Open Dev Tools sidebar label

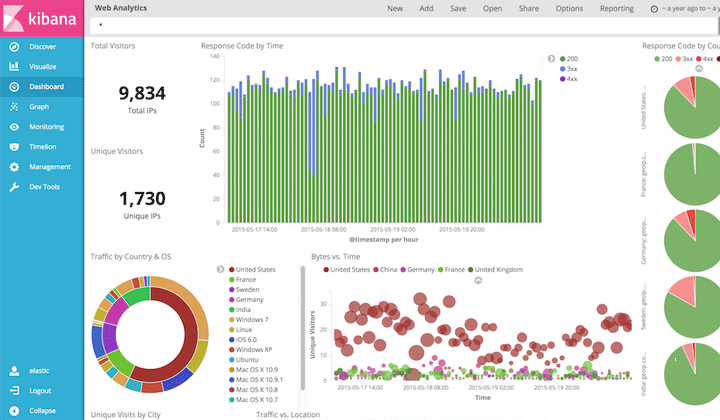coord(45,187)
